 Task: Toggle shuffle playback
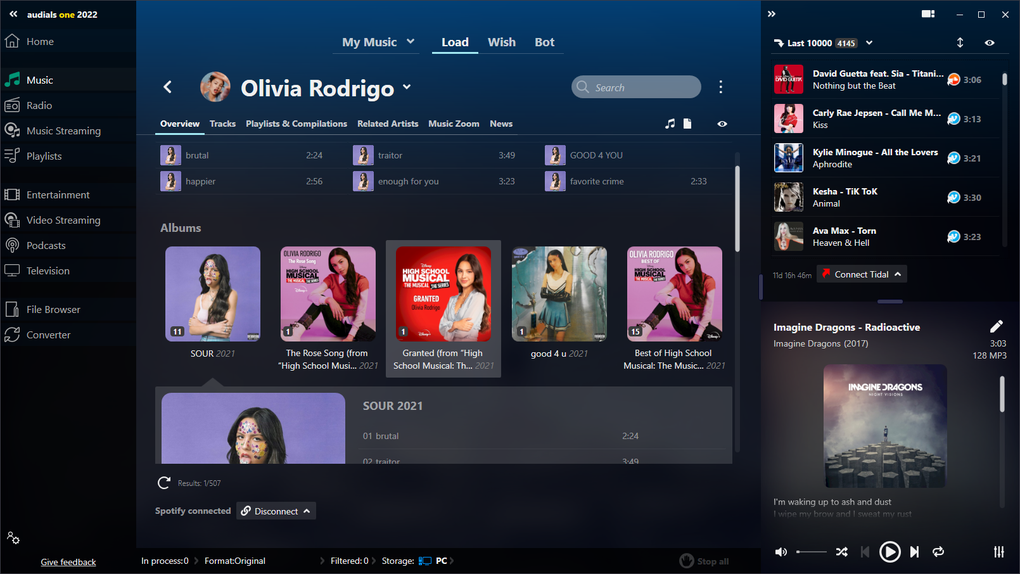842,552
